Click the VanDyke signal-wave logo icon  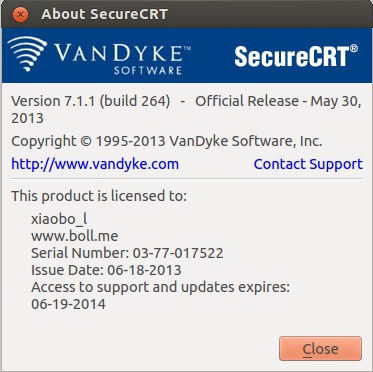click(x=27, y=54)
